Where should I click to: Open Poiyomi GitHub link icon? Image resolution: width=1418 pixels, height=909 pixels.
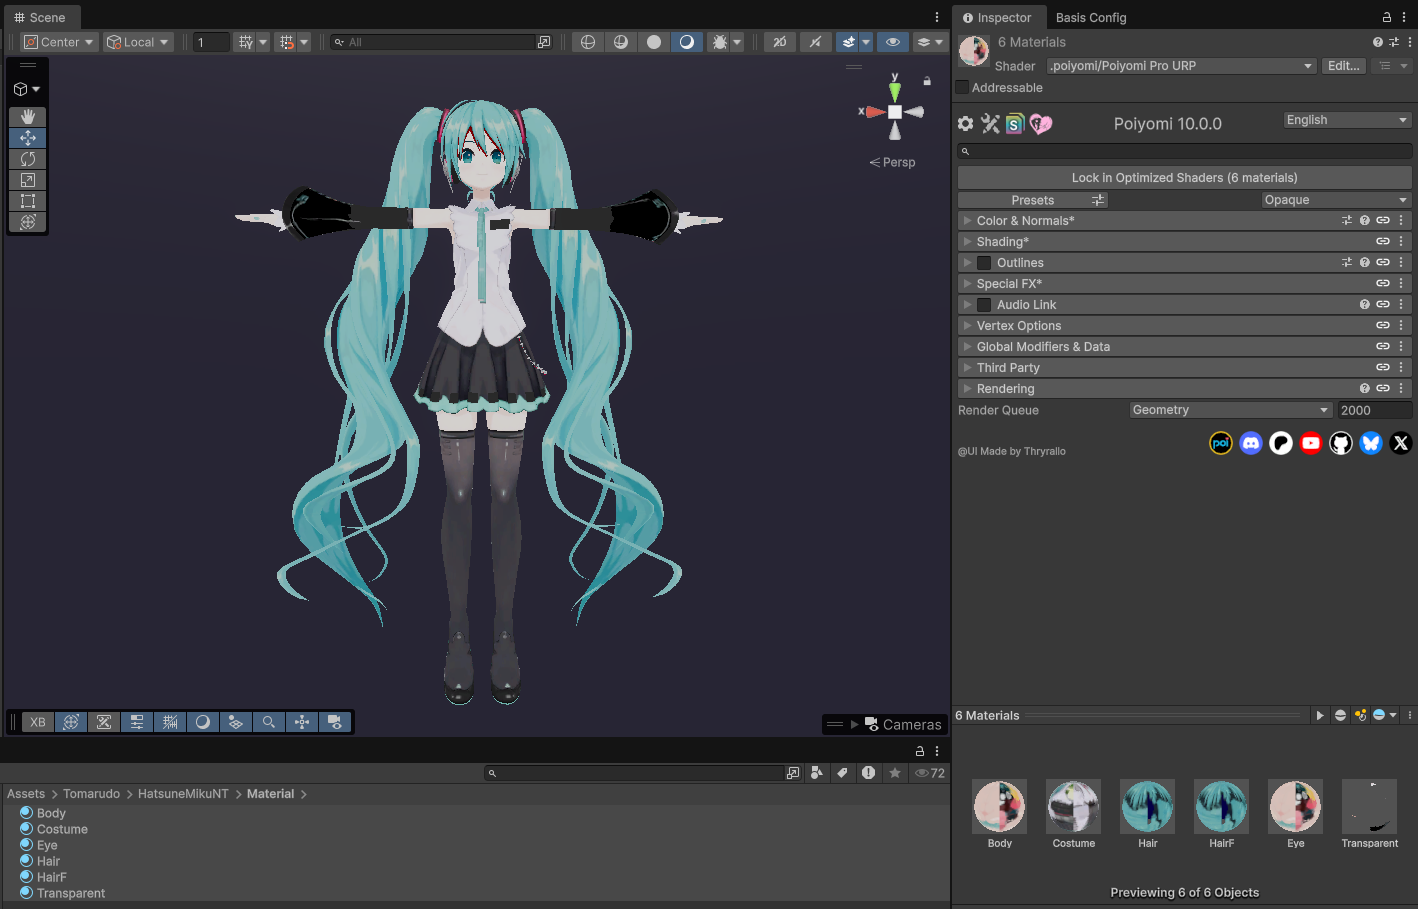[1341, 443]
